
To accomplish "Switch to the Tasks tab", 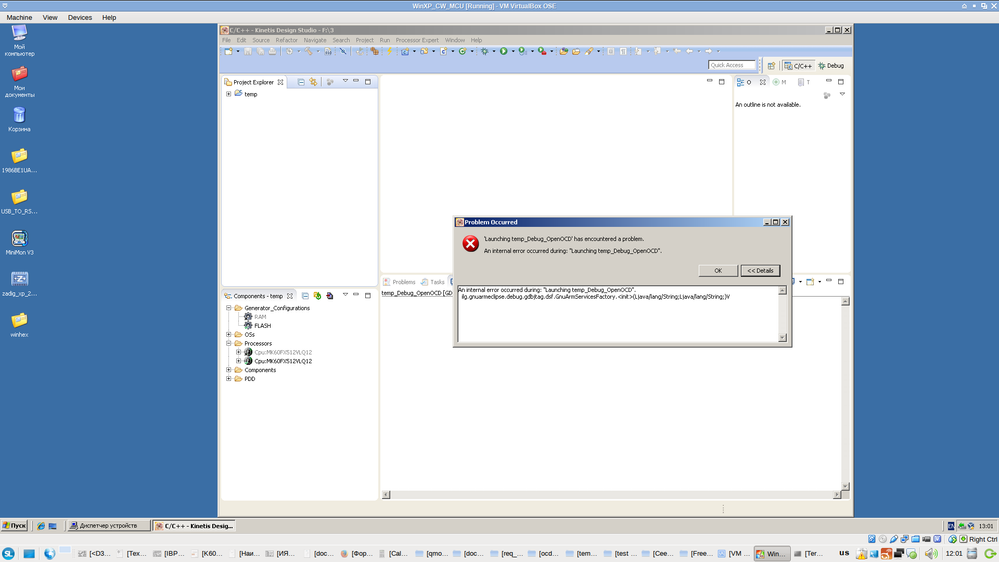I will (x=433, y=282).
